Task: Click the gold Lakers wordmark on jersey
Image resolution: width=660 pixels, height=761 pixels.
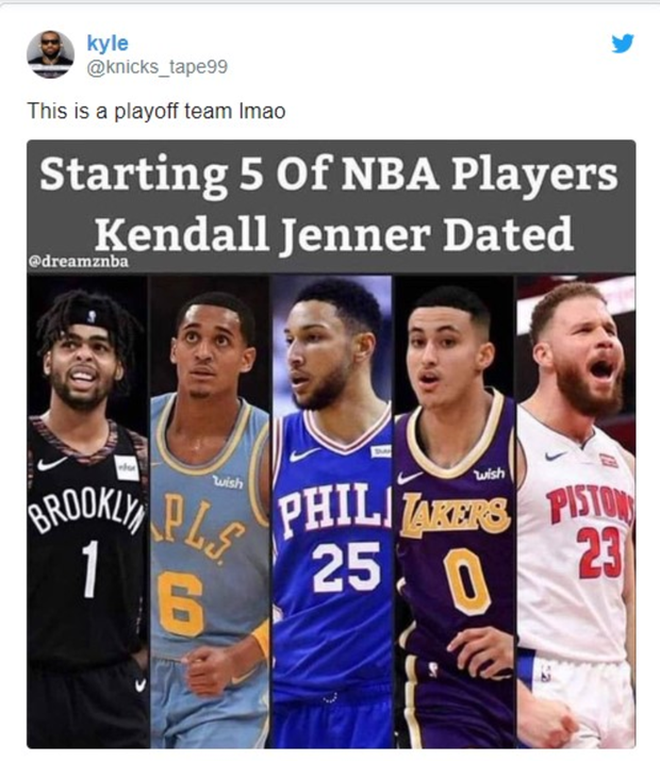Action: coord(455,514)
